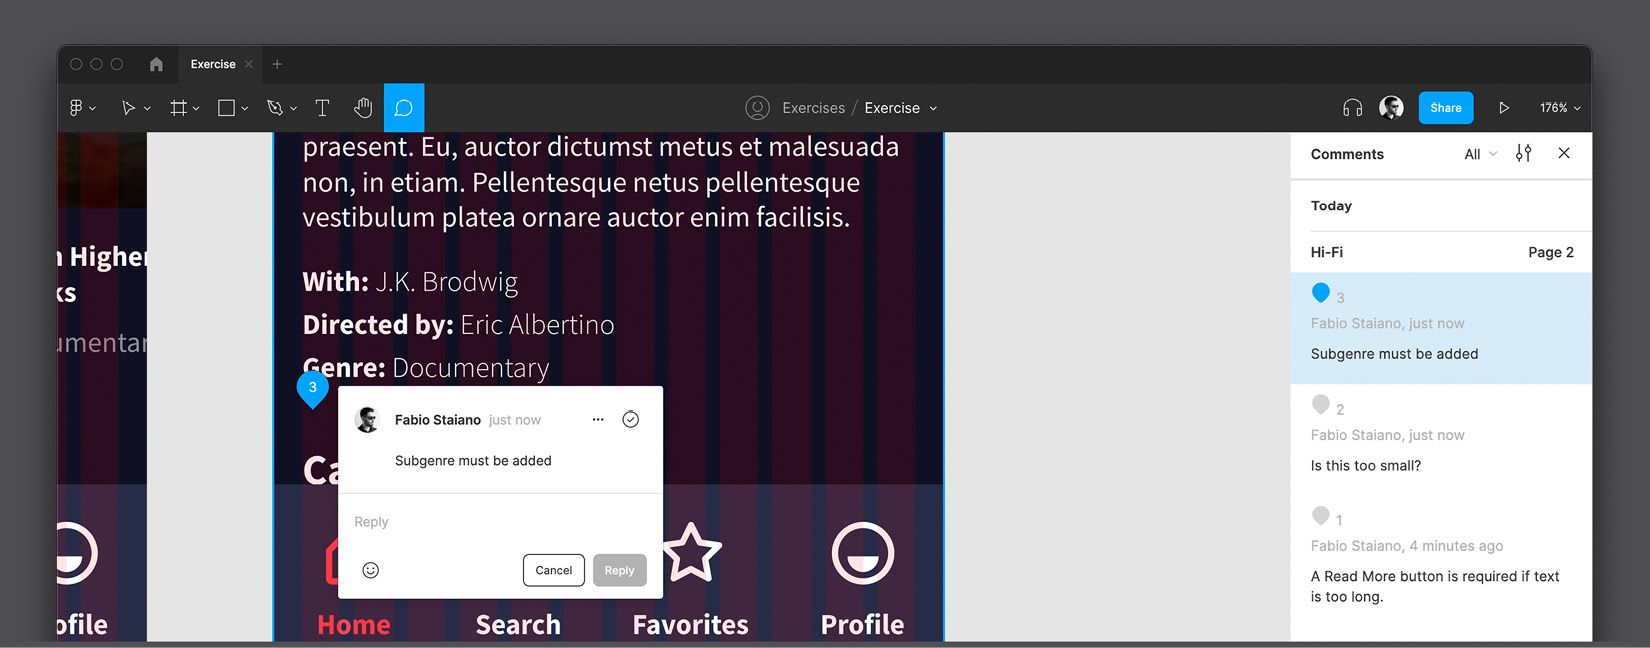
Task: Click Fabio Staiano name in comment popup
Action: [x=438, y=420]
